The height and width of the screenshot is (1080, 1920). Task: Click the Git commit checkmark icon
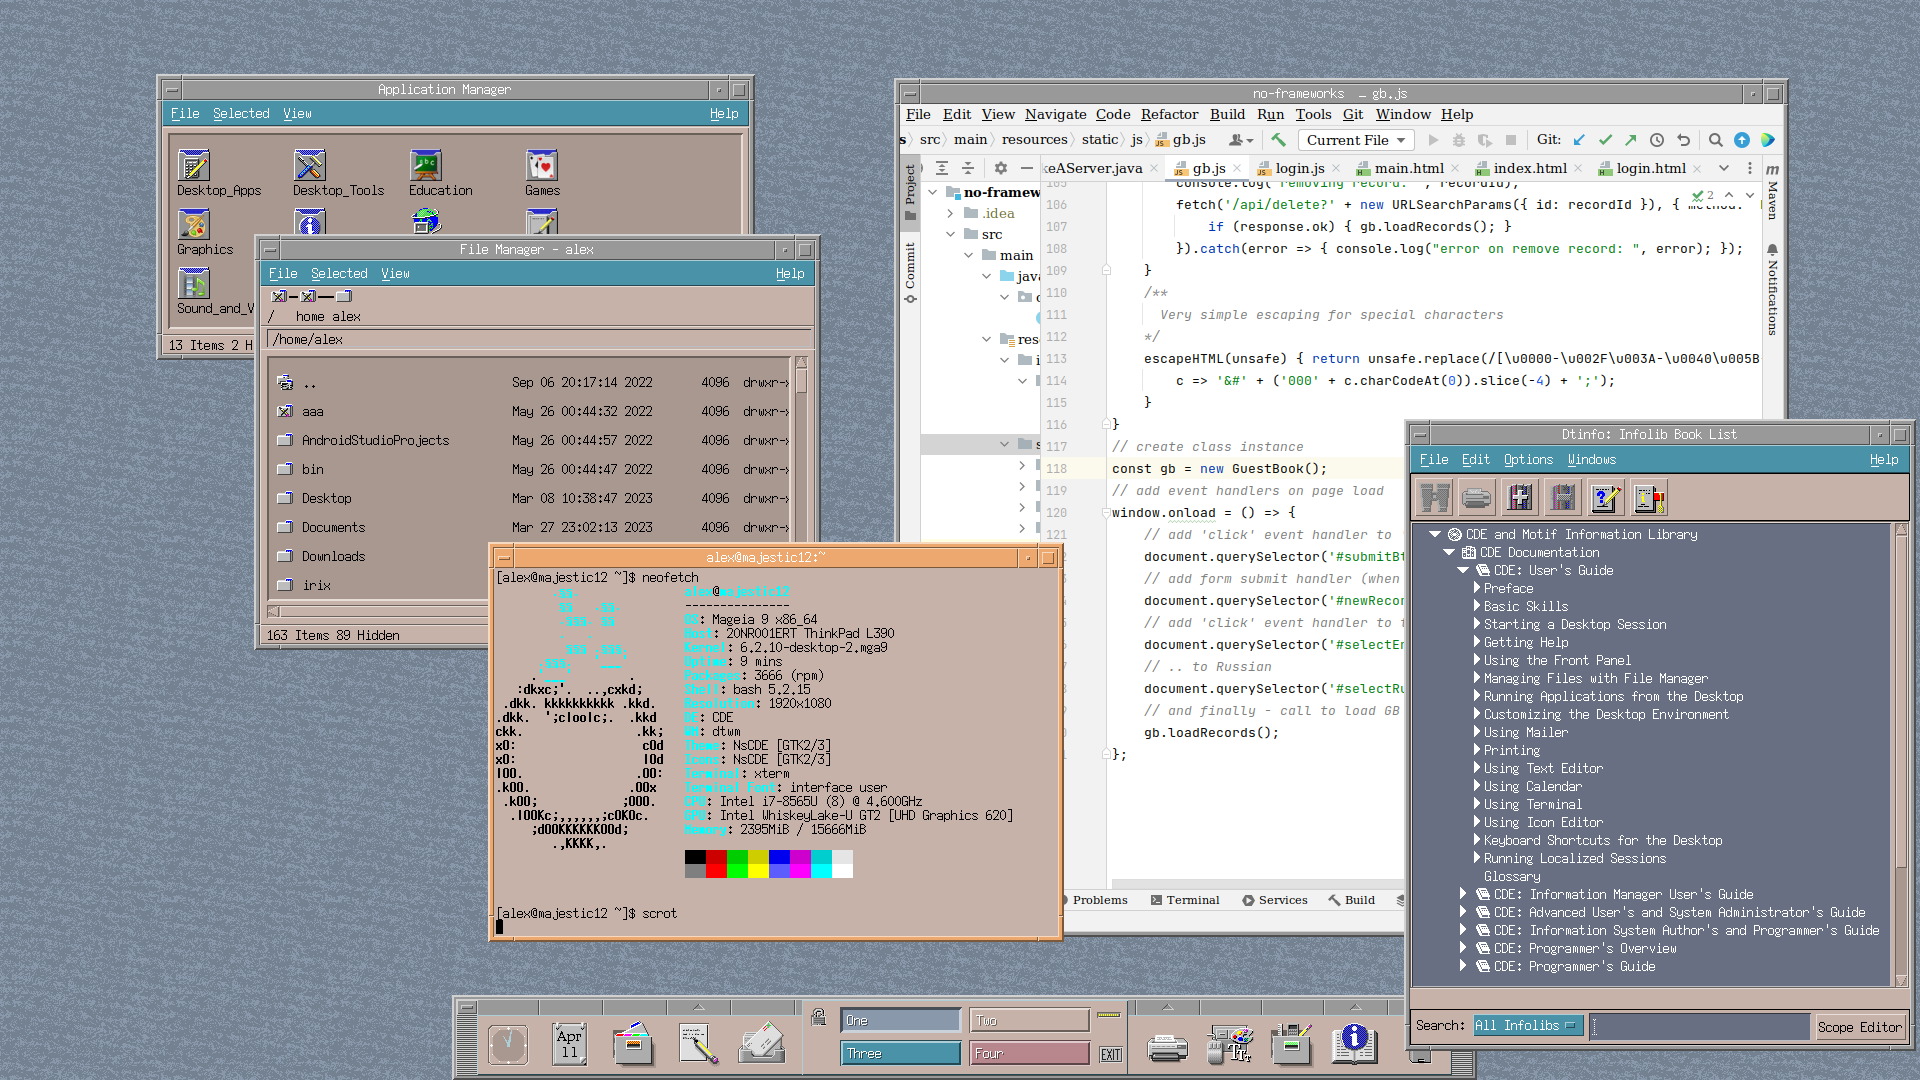click(x=1605, y=140)
